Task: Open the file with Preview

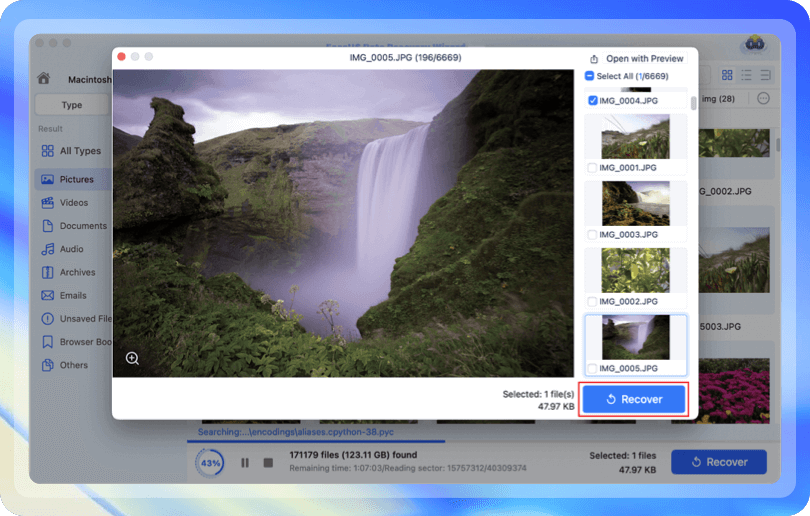Action: [x=644, y=58]
